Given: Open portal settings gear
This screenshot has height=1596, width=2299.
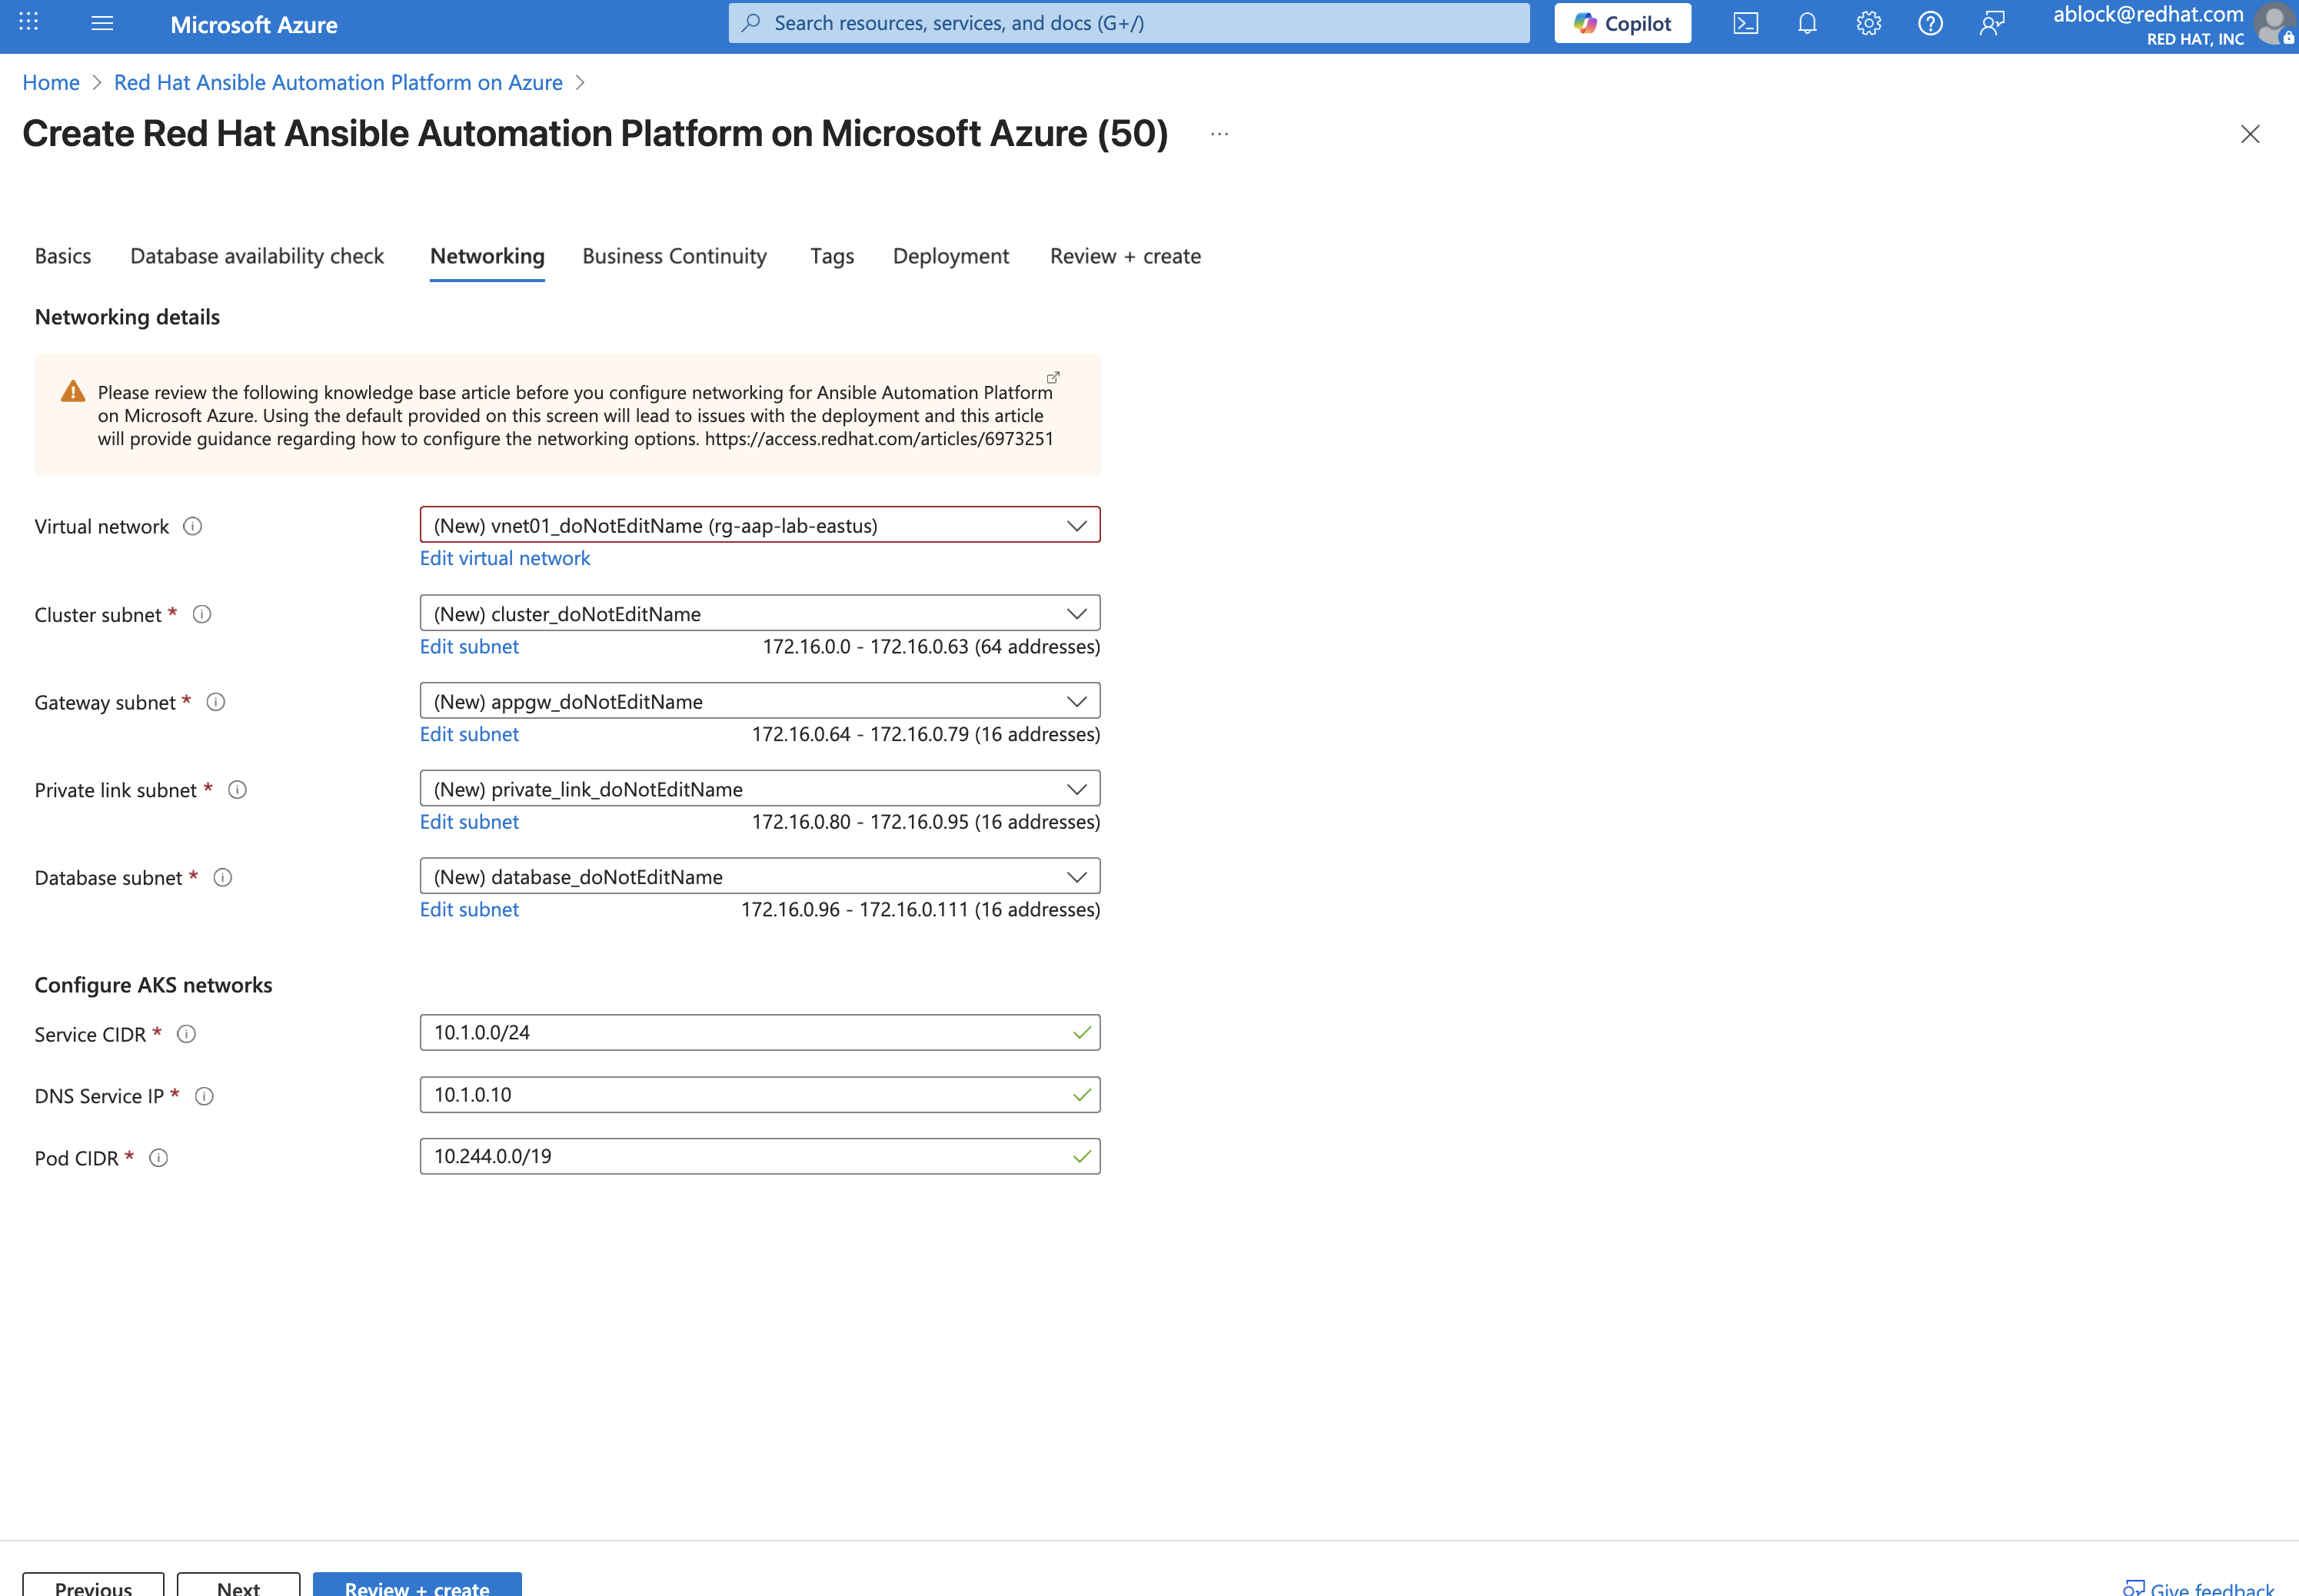Looking at the screenshot, I should tap(1869, 23).
